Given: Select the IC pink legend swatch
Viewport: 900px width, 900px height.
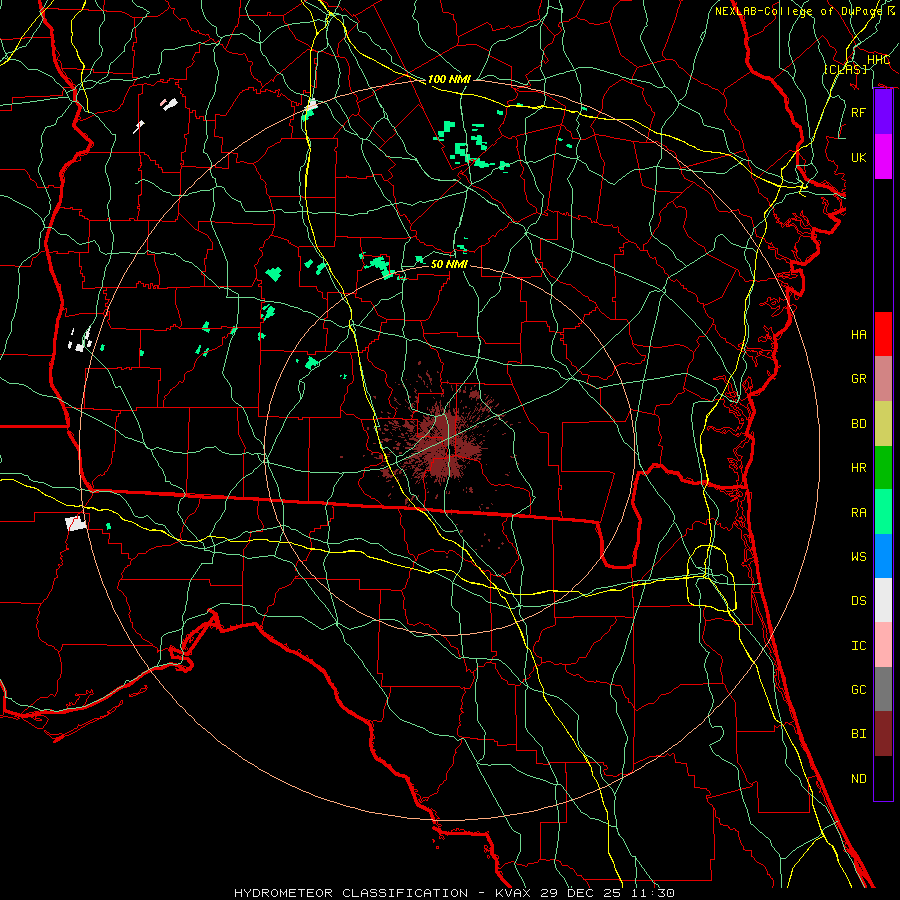Looking at the screenshot, I should pos(883,645).
